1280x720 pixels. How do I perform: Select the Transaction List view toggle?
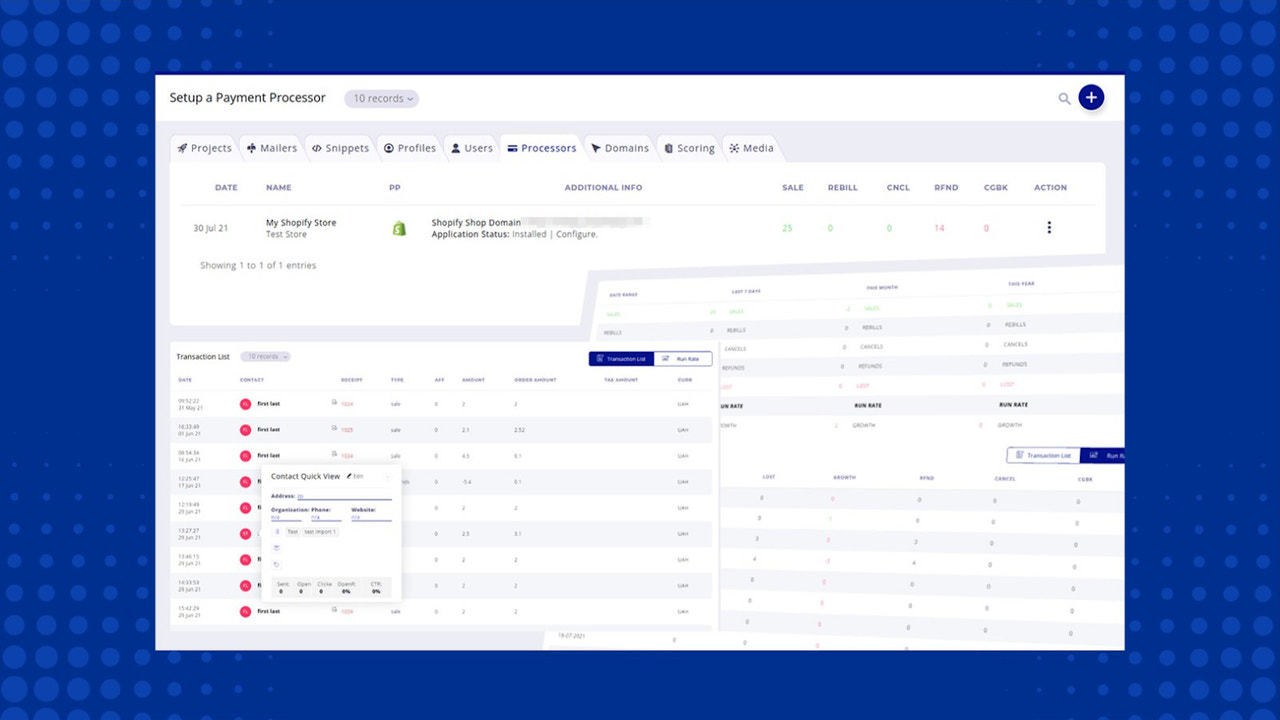click(x=623, y=358)
